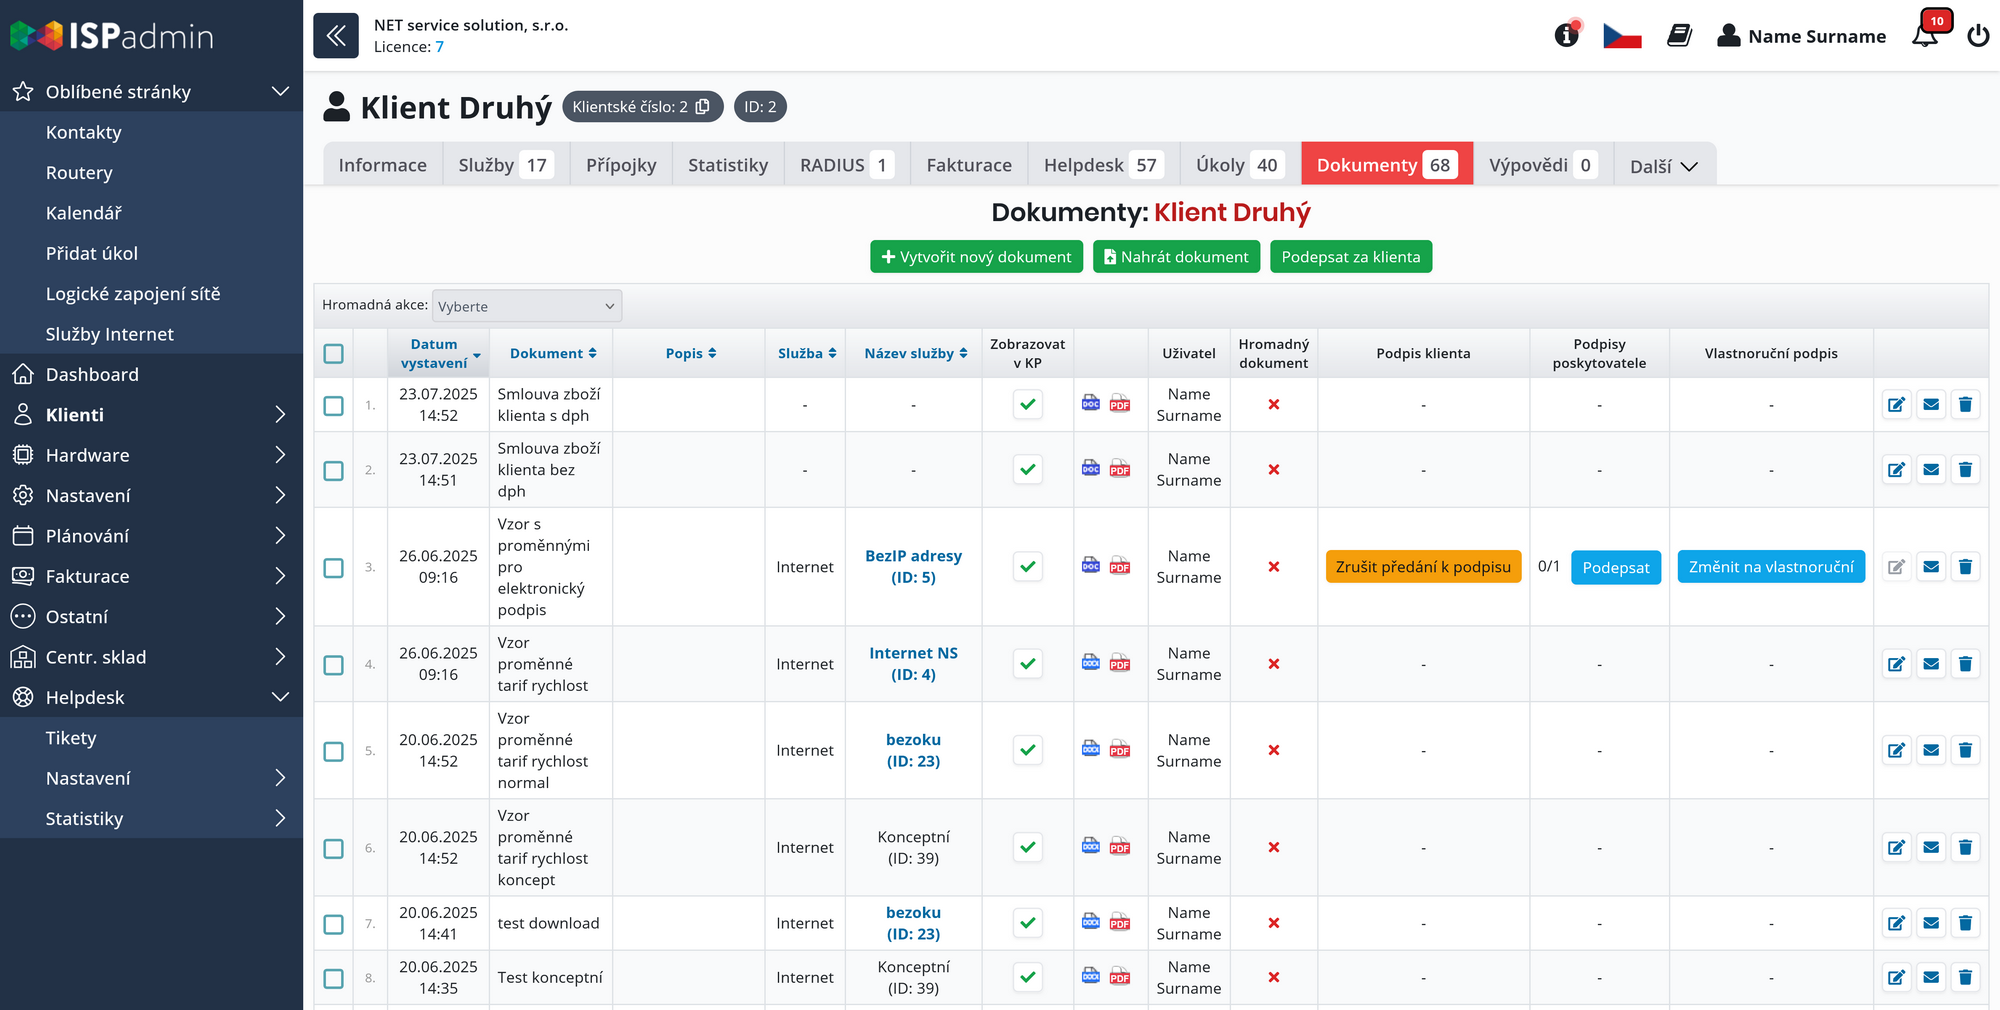Email the 'Vzor proměnné tarif rychlost' document
The image size is (2000, 1010).
click(x=1931, y=664)
